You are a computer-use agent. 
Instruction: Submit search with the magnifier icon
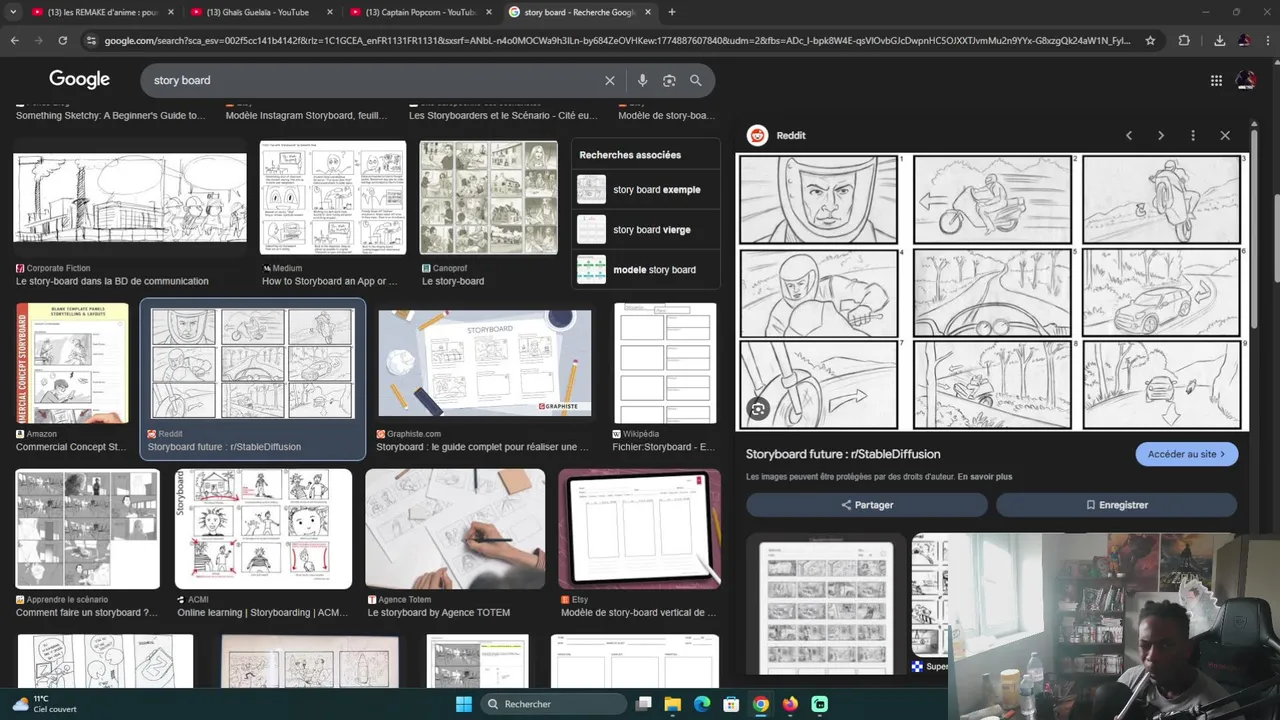pos(696,80)
